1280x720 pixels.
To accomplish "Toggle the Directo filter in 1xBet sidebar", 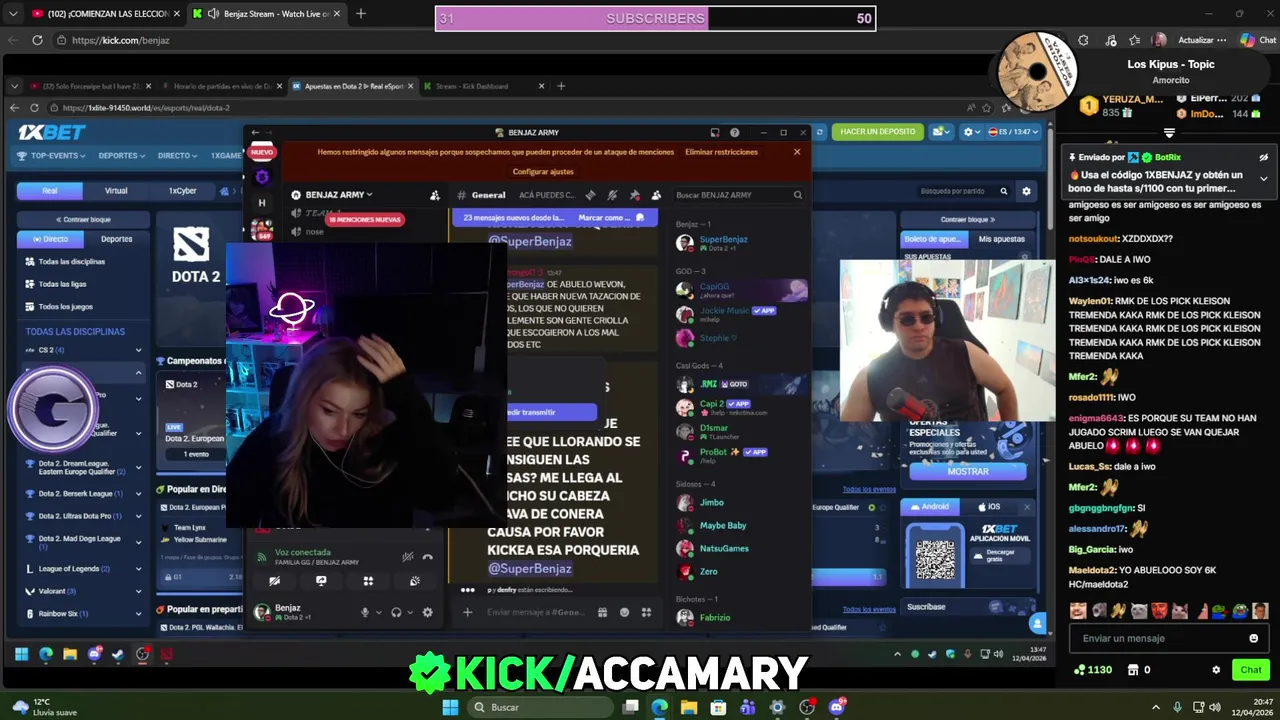I will tap(50, 239).
